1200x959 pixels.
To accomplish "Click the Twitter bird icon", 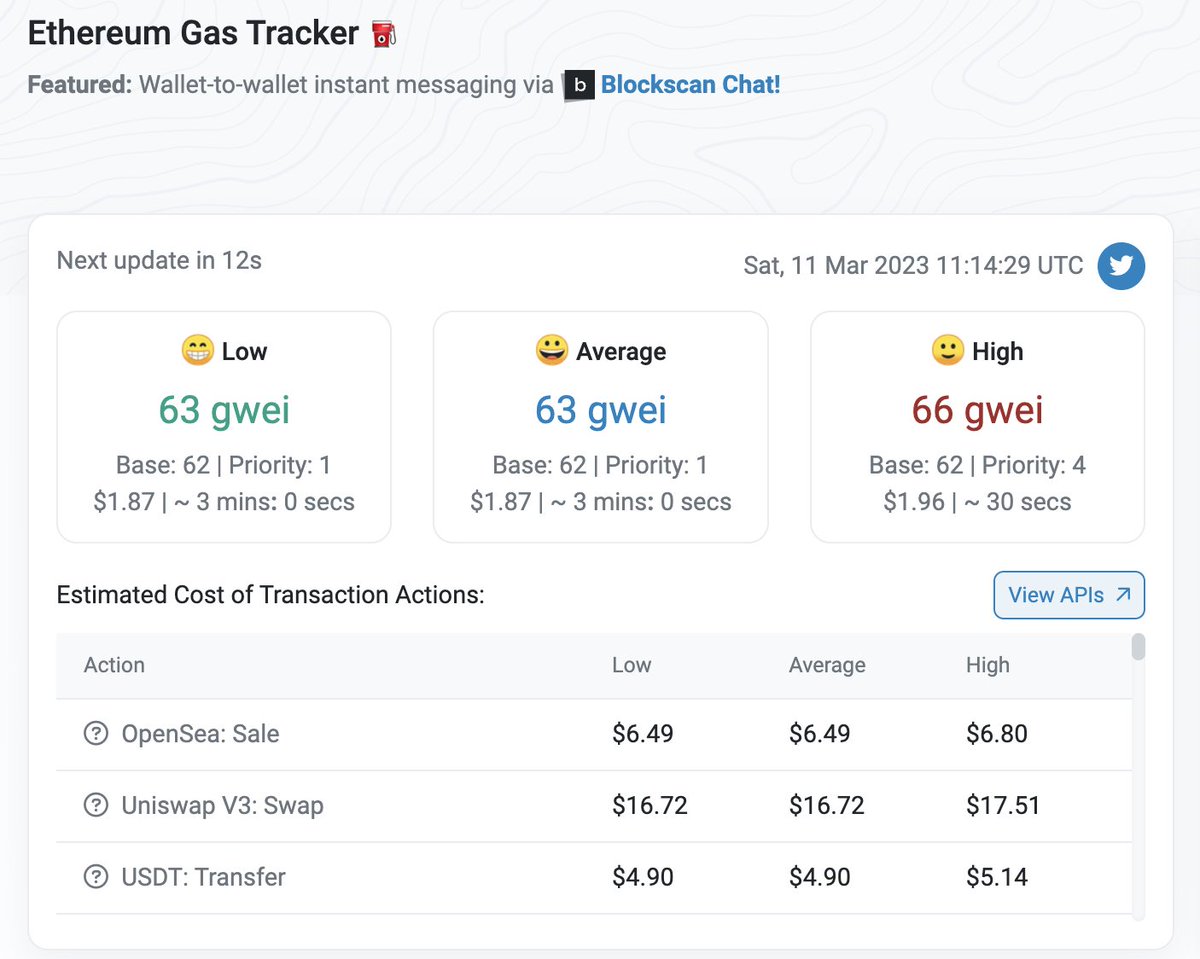I will click(x=1121, y=266).
